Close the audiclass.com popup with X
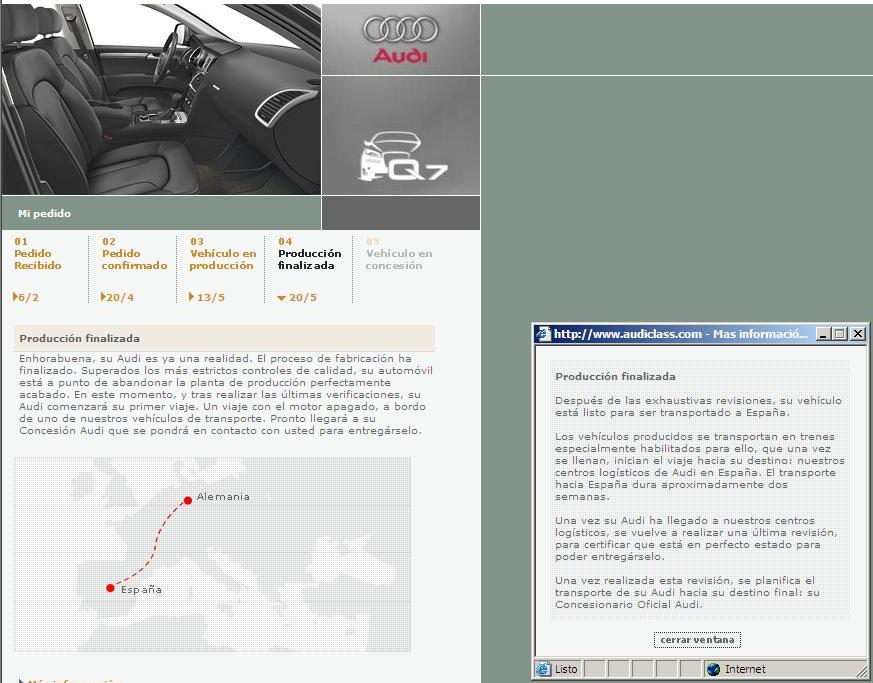 858,334
